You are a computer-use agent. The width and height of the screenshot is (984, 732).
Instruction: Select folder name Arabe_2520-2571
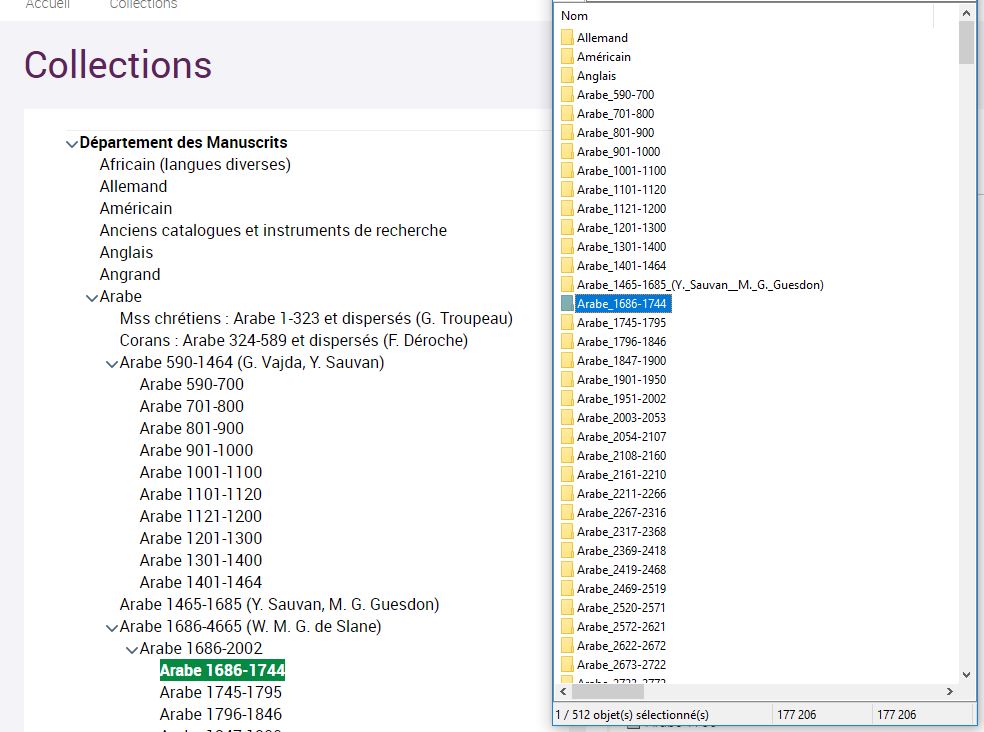pyautogui.click(x=621, y=608)
